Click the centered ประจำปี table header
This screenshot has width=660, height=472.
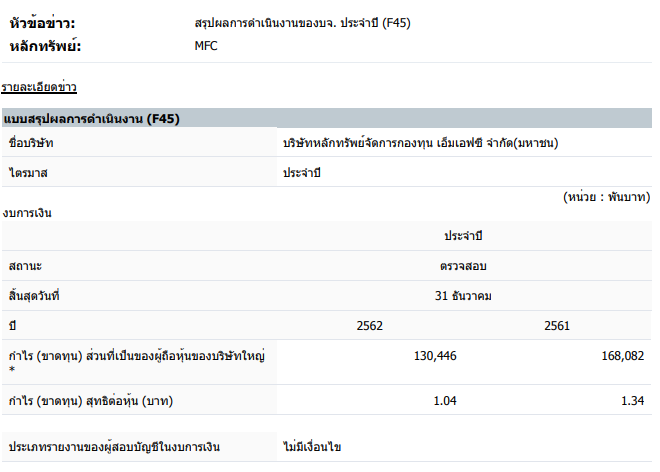(x=463, y=236)
